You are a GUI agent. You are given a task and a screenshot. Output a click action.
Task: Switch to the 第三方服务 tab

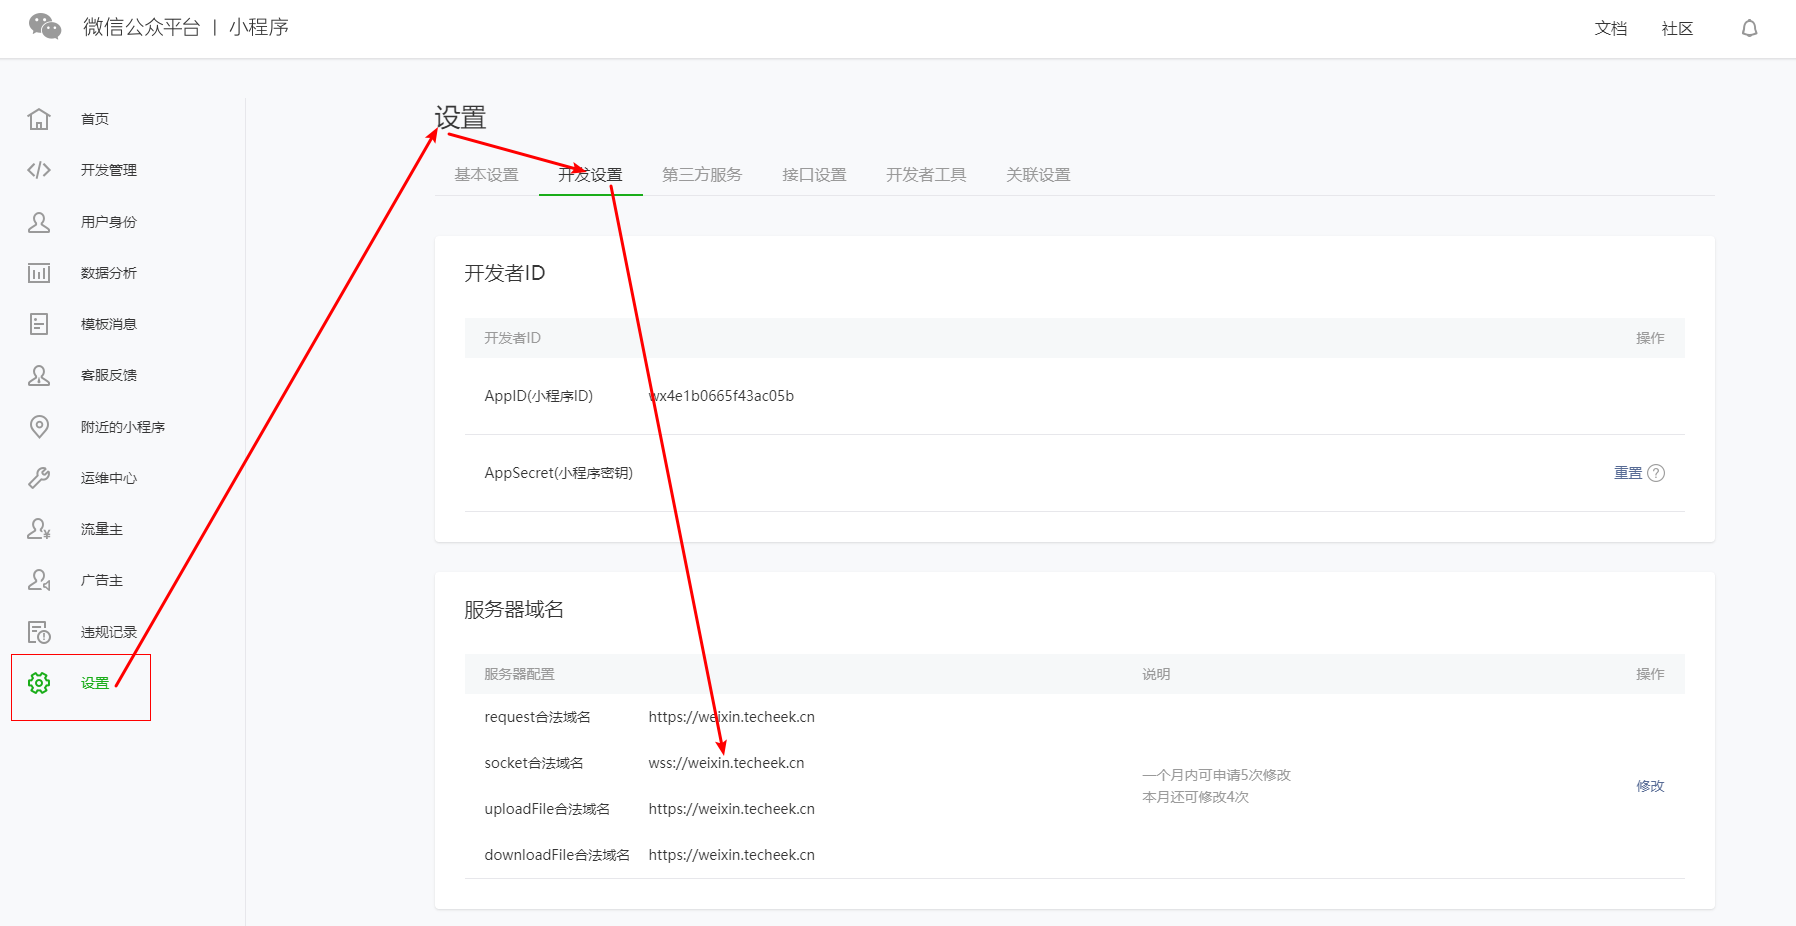[x=702, y=175]
